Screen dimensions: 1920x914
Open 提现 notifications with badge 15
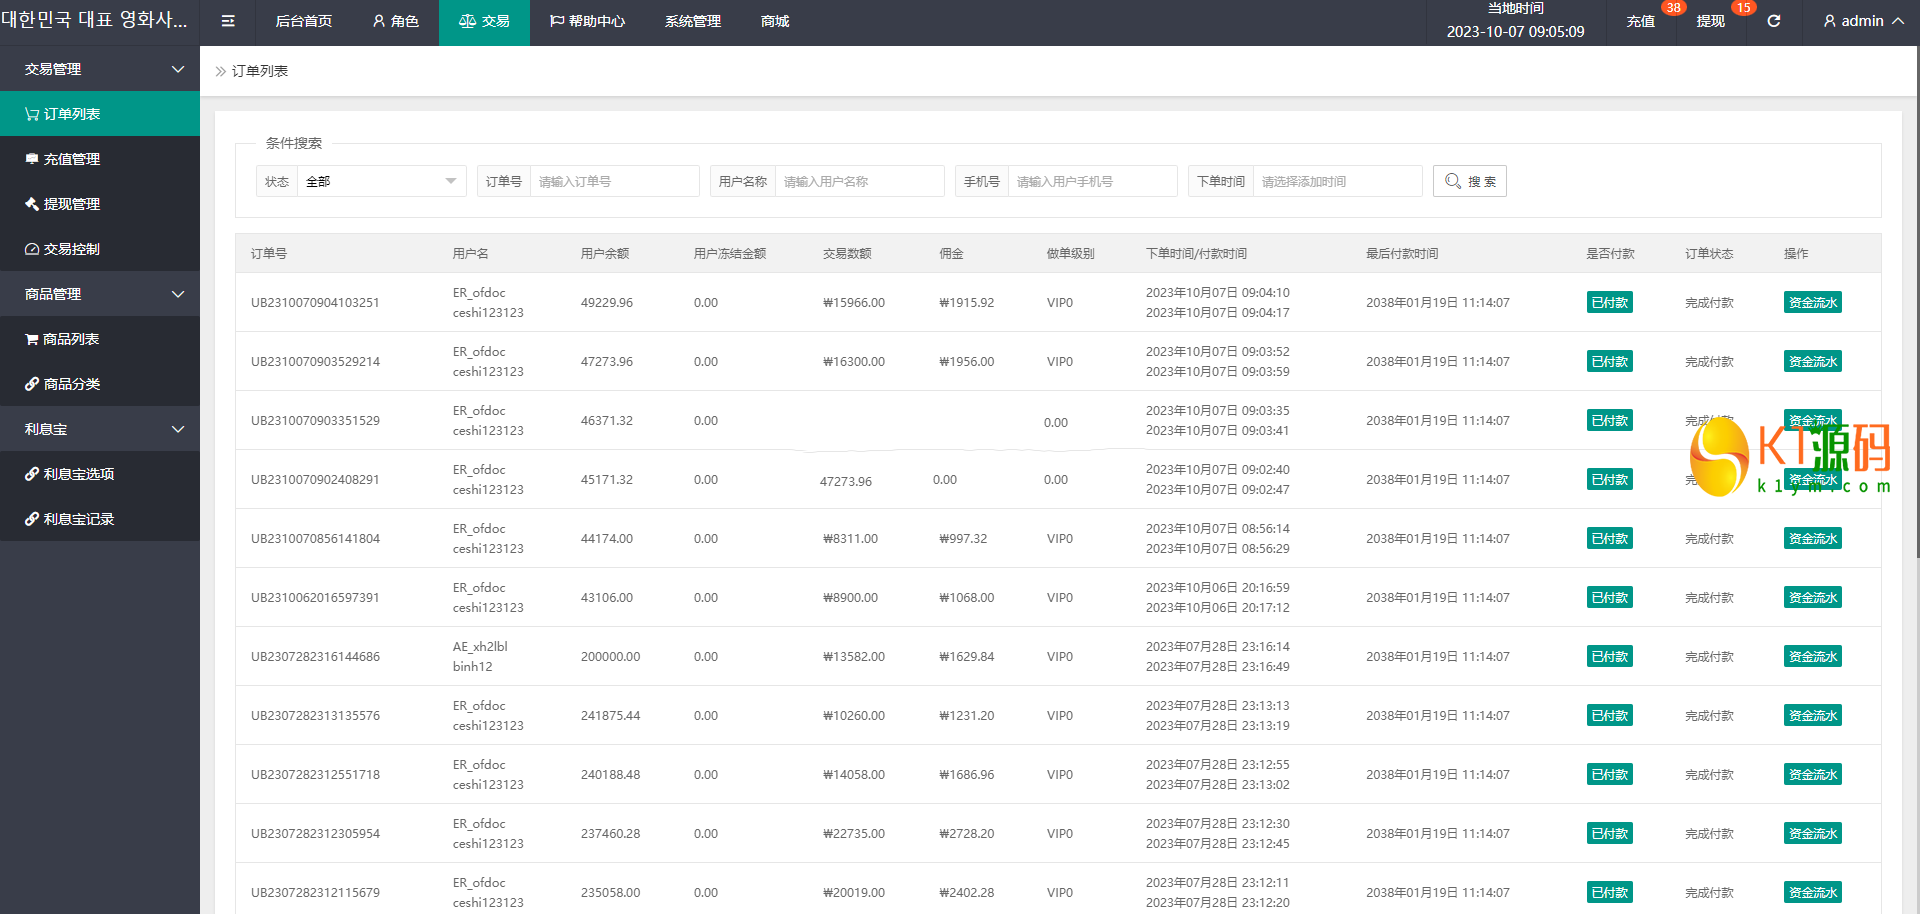click(x=1710, y=21)
